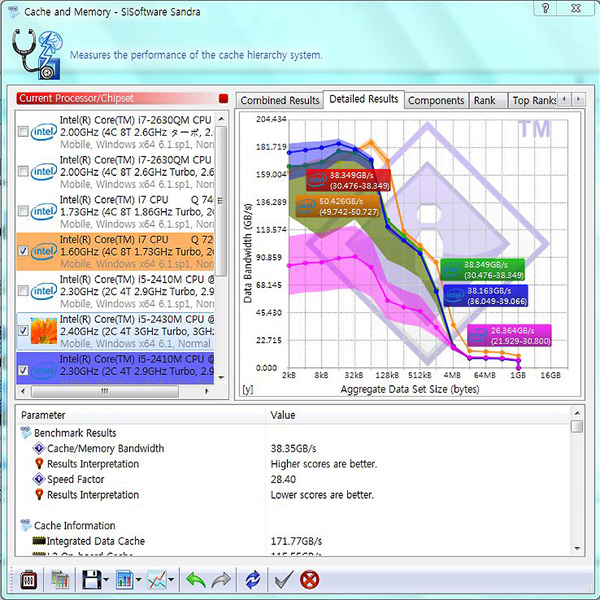This screenshot has height=600, width=600.
Task: Click the red stop square beside Current Processor
Action: 223,98
